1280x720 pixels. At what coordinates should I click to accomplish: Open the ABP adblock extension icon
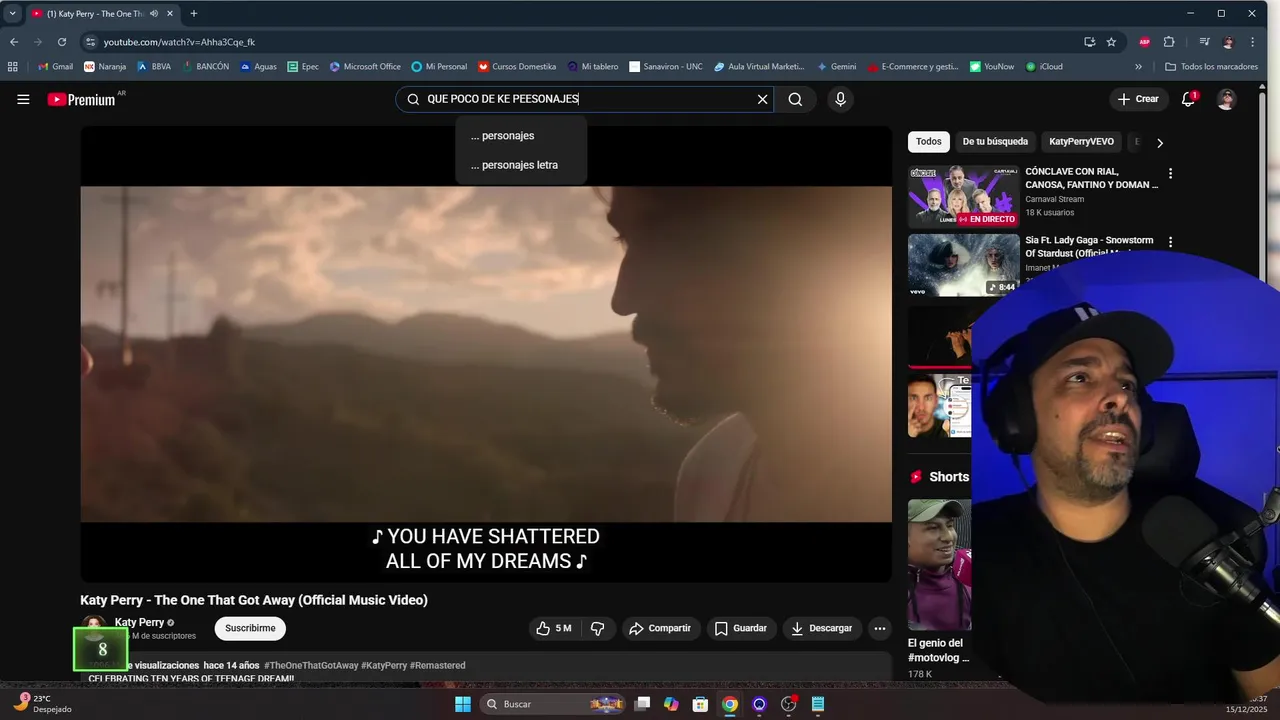(x=1144, y=42)
